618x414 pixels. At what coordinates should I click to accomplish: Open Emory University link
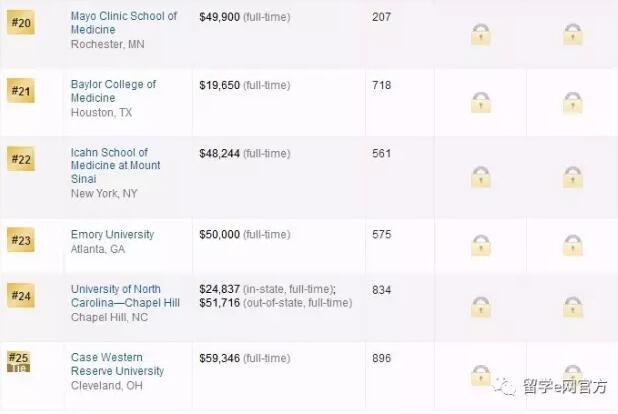click(112, 235)
